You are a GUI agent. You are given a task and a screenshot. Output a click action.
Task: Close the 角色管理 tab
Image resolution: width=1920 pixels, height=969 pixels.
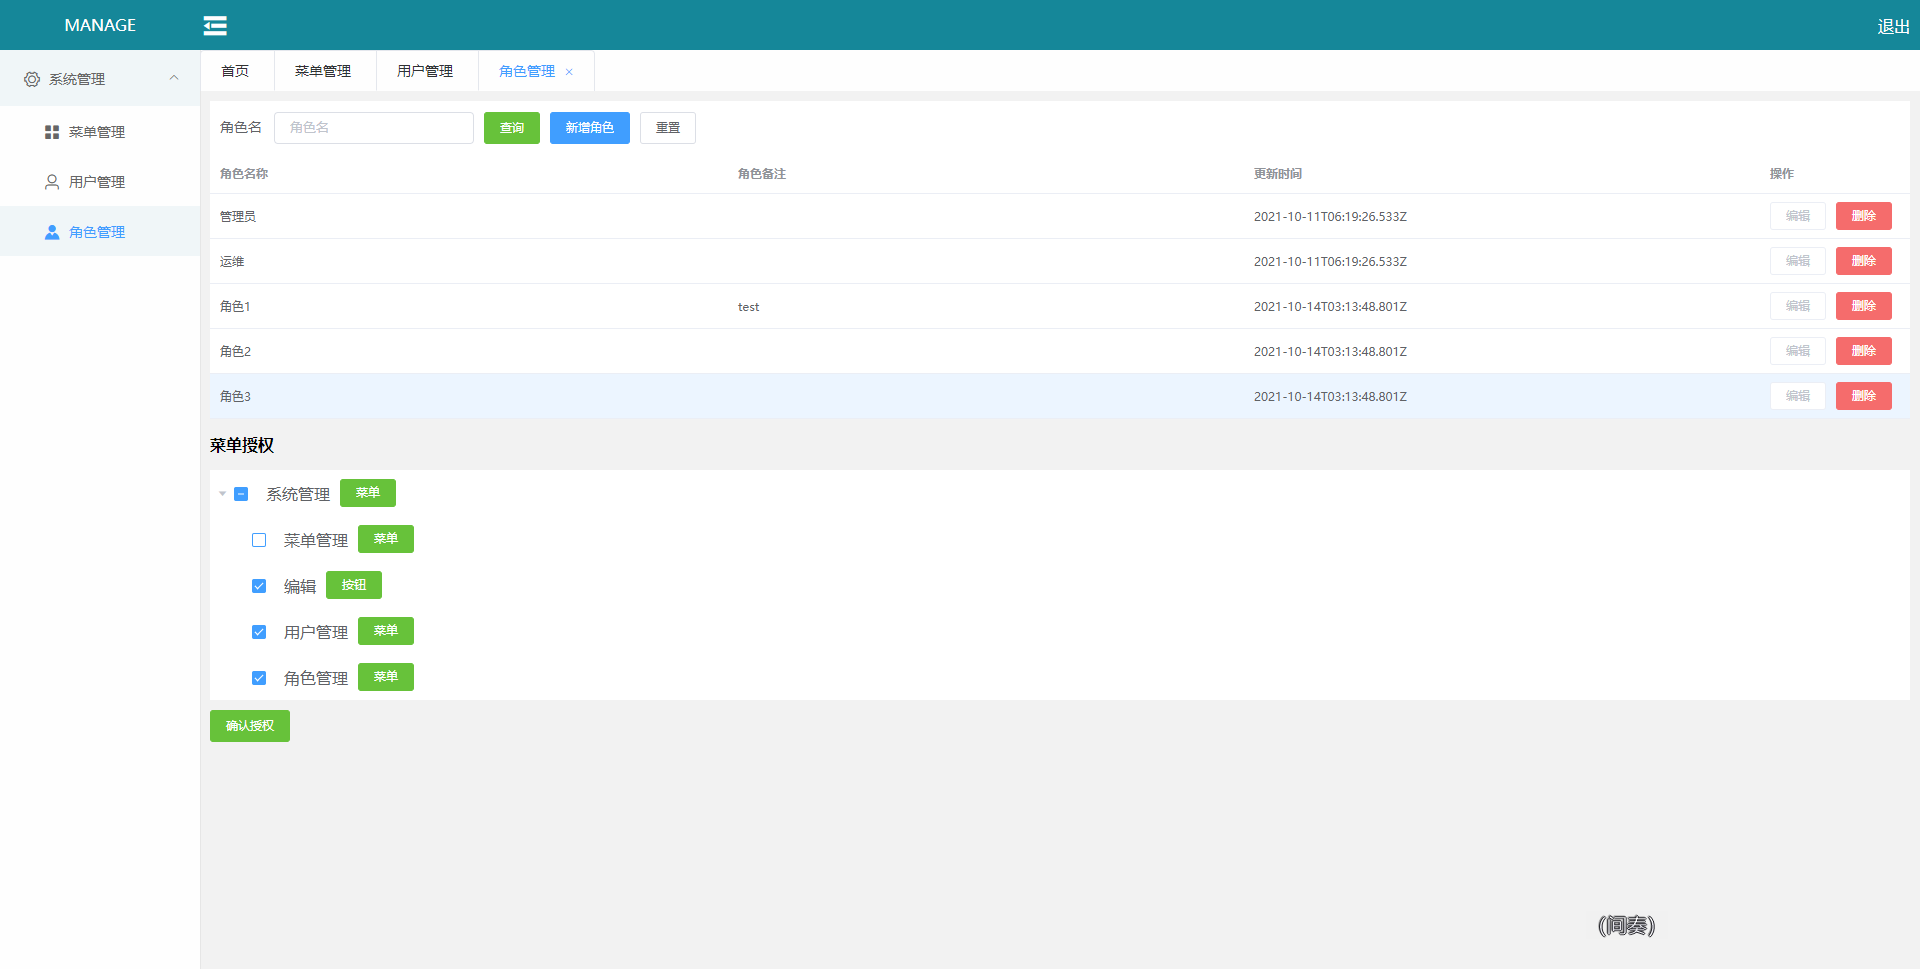(569, 72)
